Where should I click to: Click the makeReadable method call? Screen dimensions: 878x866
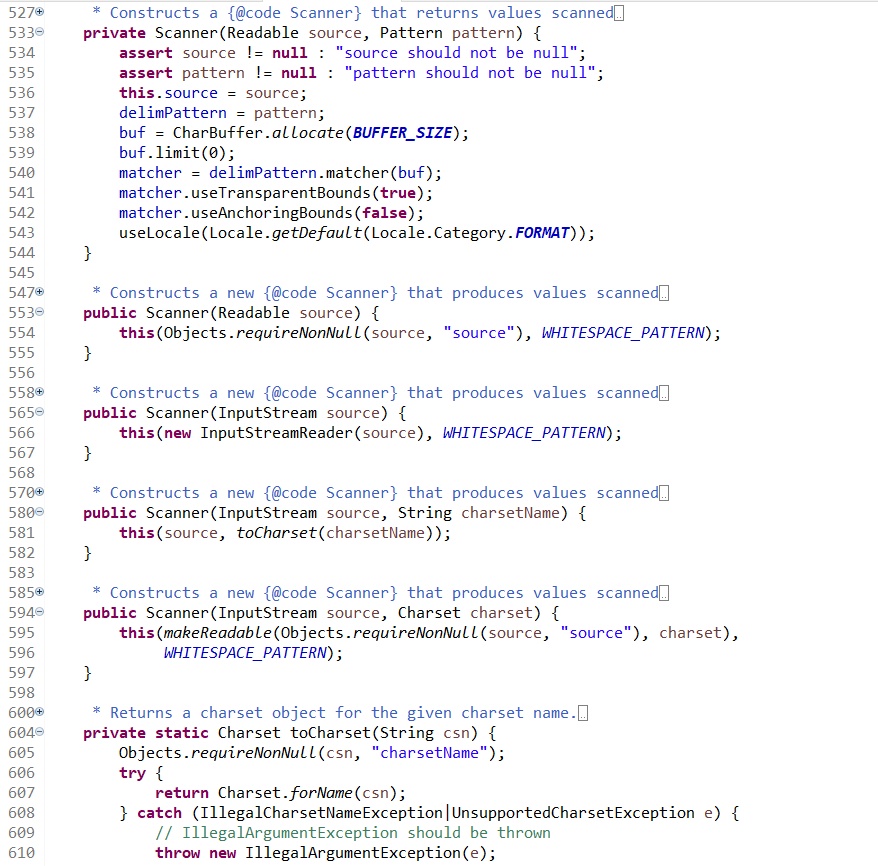click(x=218, y=633)
